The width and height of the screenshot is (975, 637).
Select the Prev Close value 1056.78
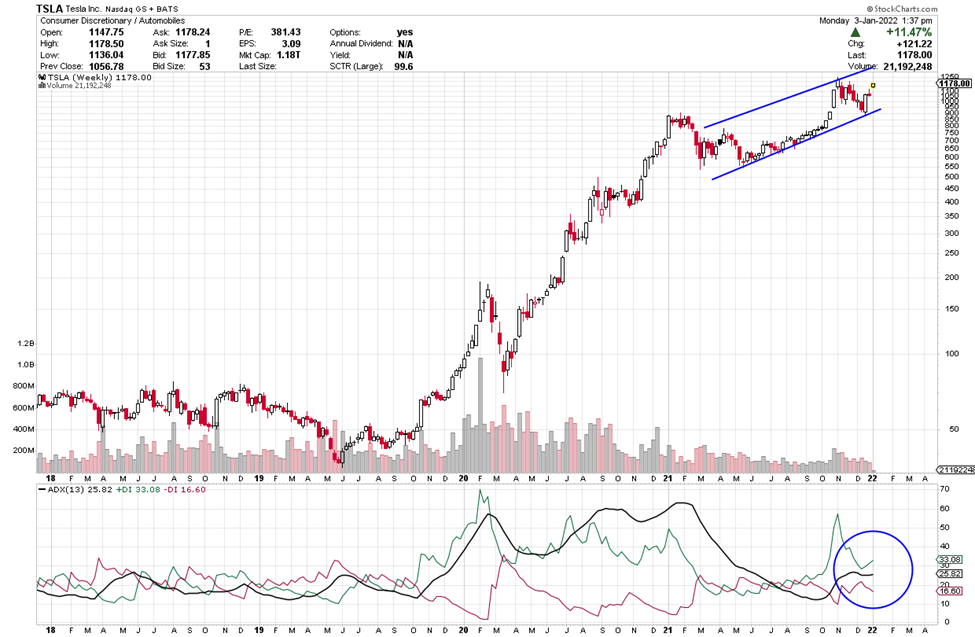coord(106,66)
